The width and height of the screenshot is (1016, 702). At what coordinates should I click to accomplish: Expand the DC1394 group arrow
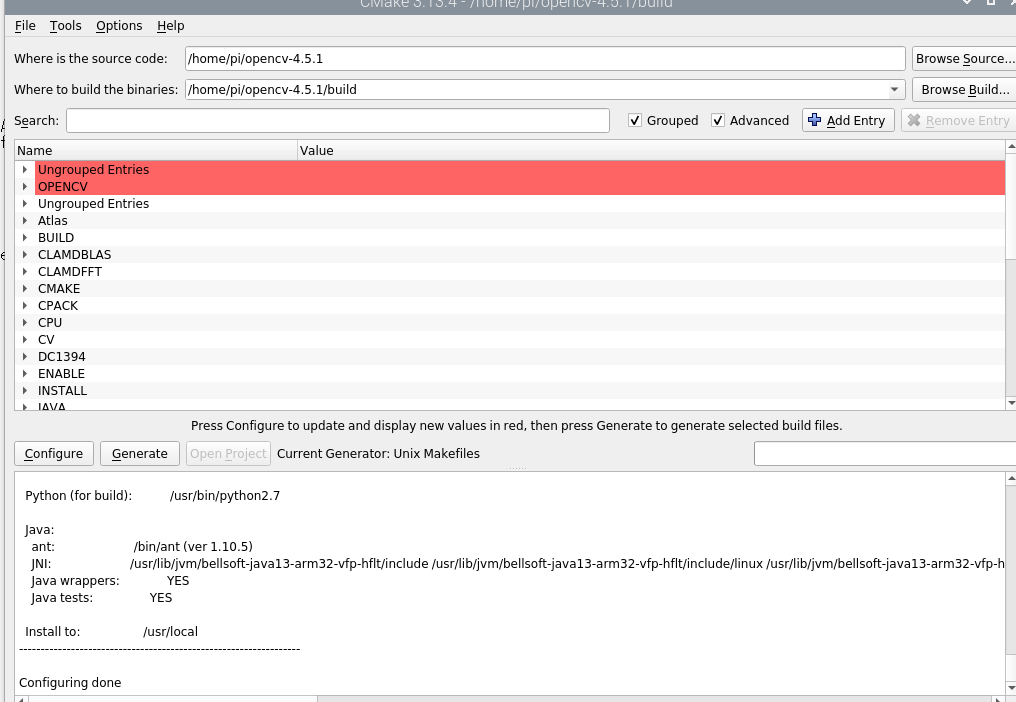point(25,357)
